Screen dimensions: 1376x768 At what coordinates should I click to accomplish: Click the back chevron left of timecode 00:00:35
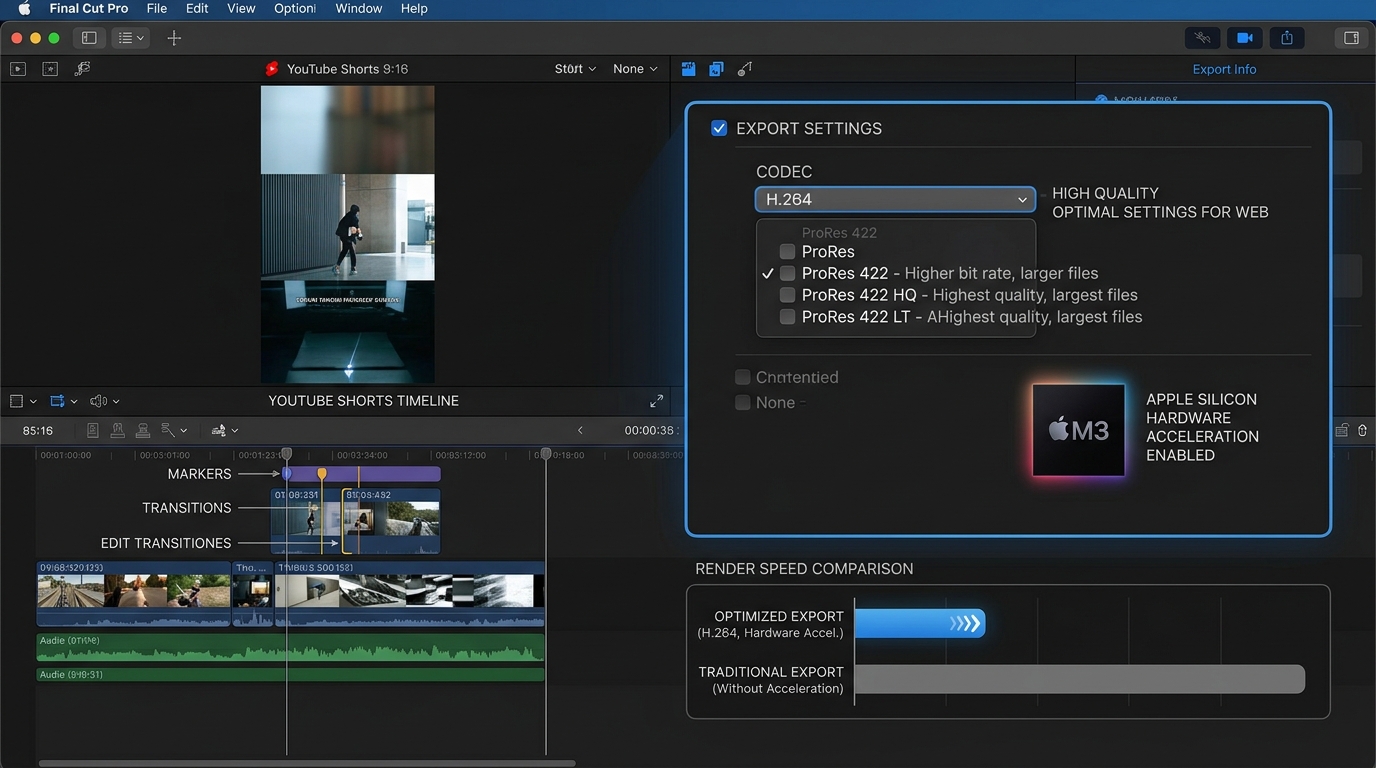[580, 430]
